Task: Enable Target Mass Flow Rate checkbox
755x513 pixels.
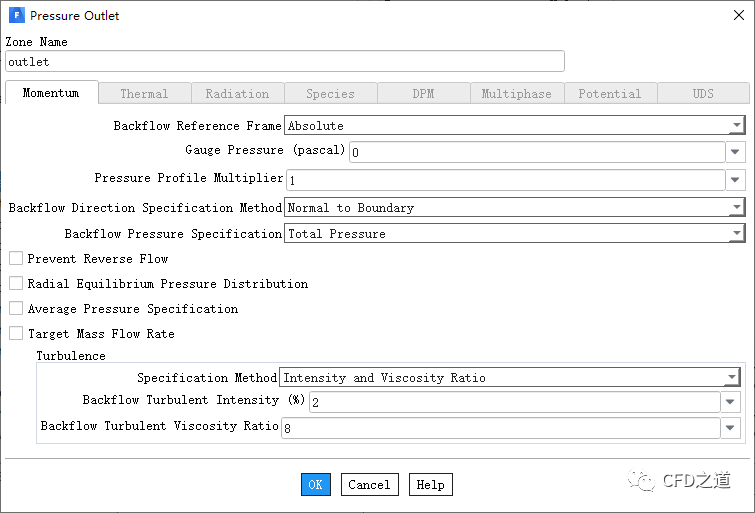Action: (16, 334)
